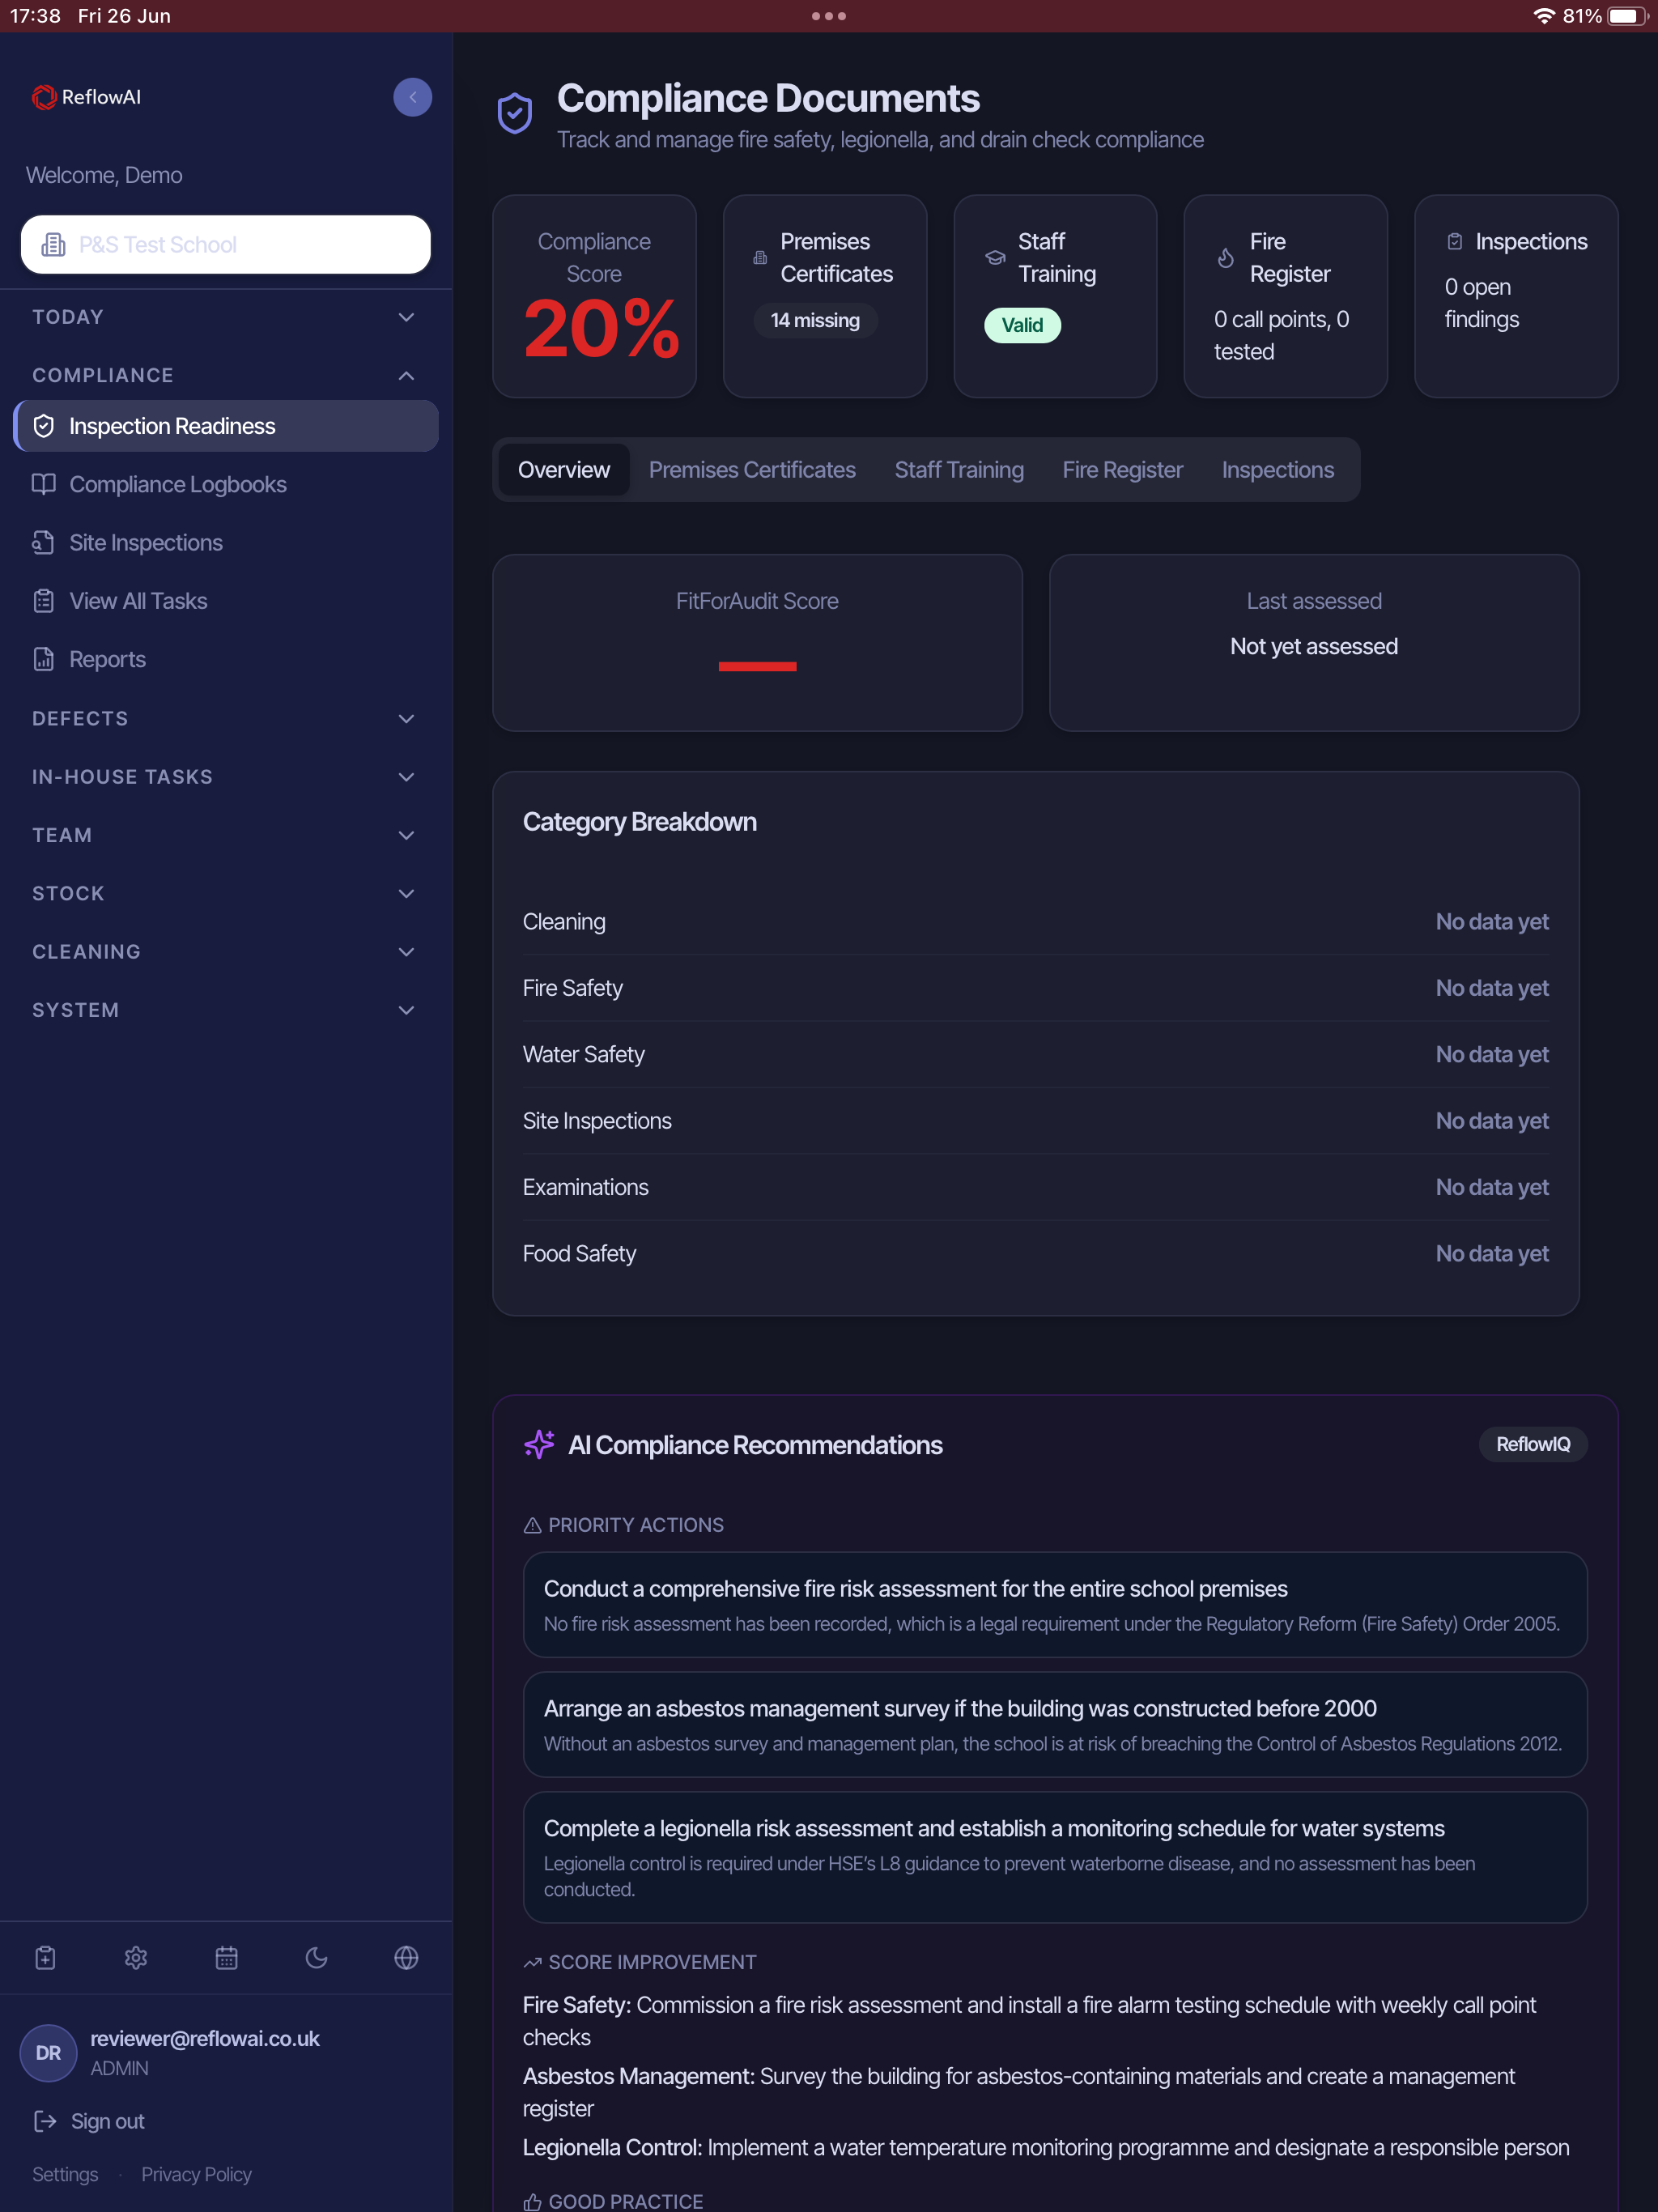The width and height of the screenshot is (1658, 2212).
Task: Switch to the Overview tab
Action: click(x=564, y=470)
